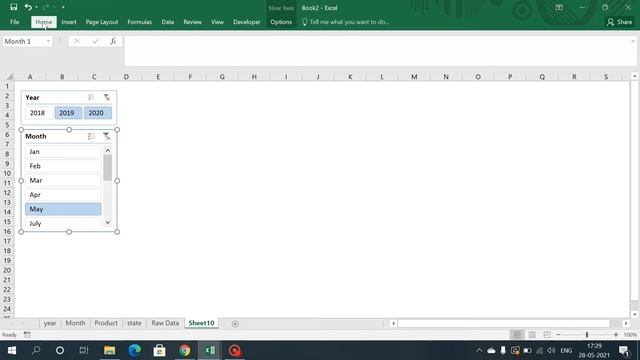Expand the Name Box dropdown arrow
The width and height of the screenshot is (640, 360).
[48, 42]
